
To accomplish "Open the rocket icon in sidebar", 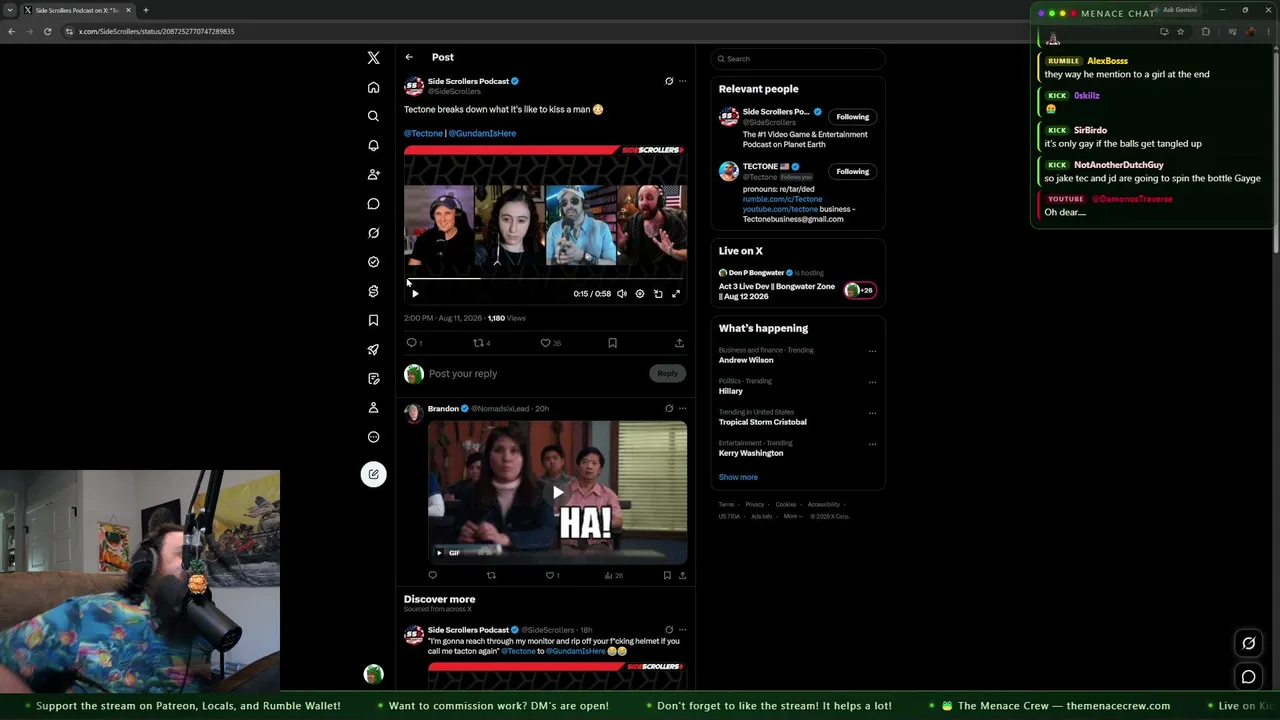I will click(x=373, y=350).
